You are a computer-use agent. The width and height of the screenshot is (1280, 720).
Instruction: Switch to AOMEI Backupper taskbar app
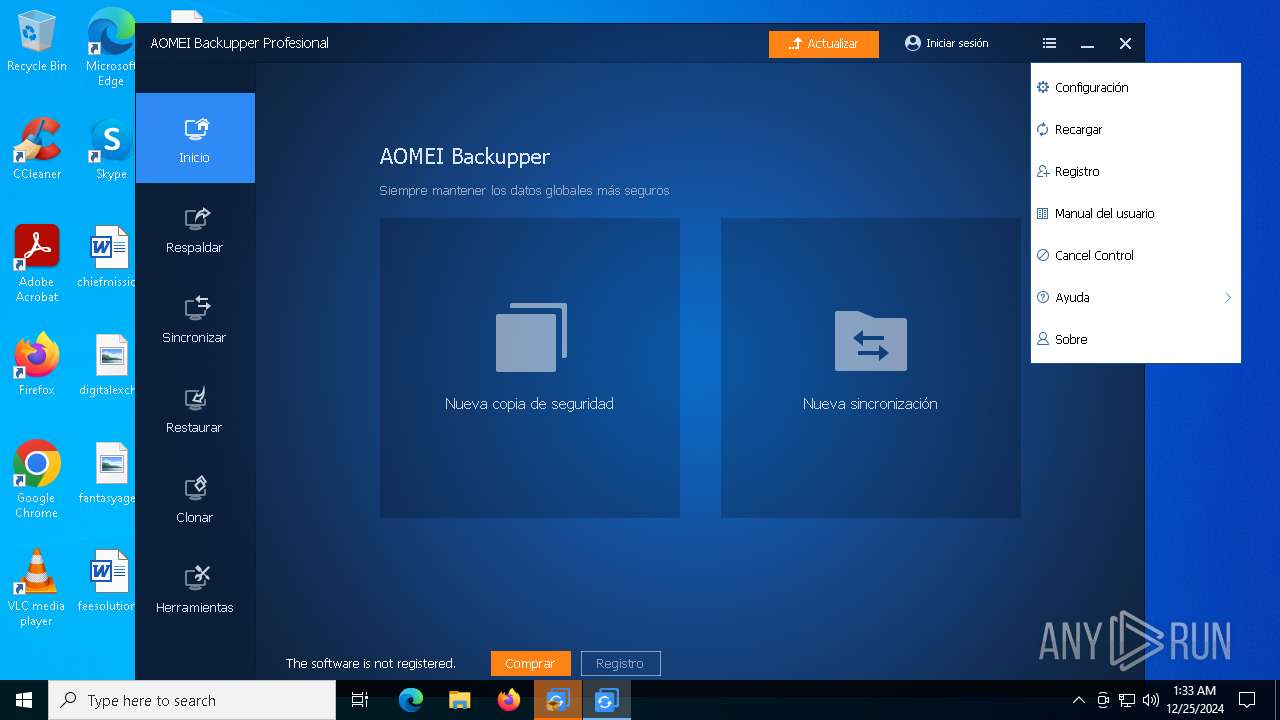607,700
